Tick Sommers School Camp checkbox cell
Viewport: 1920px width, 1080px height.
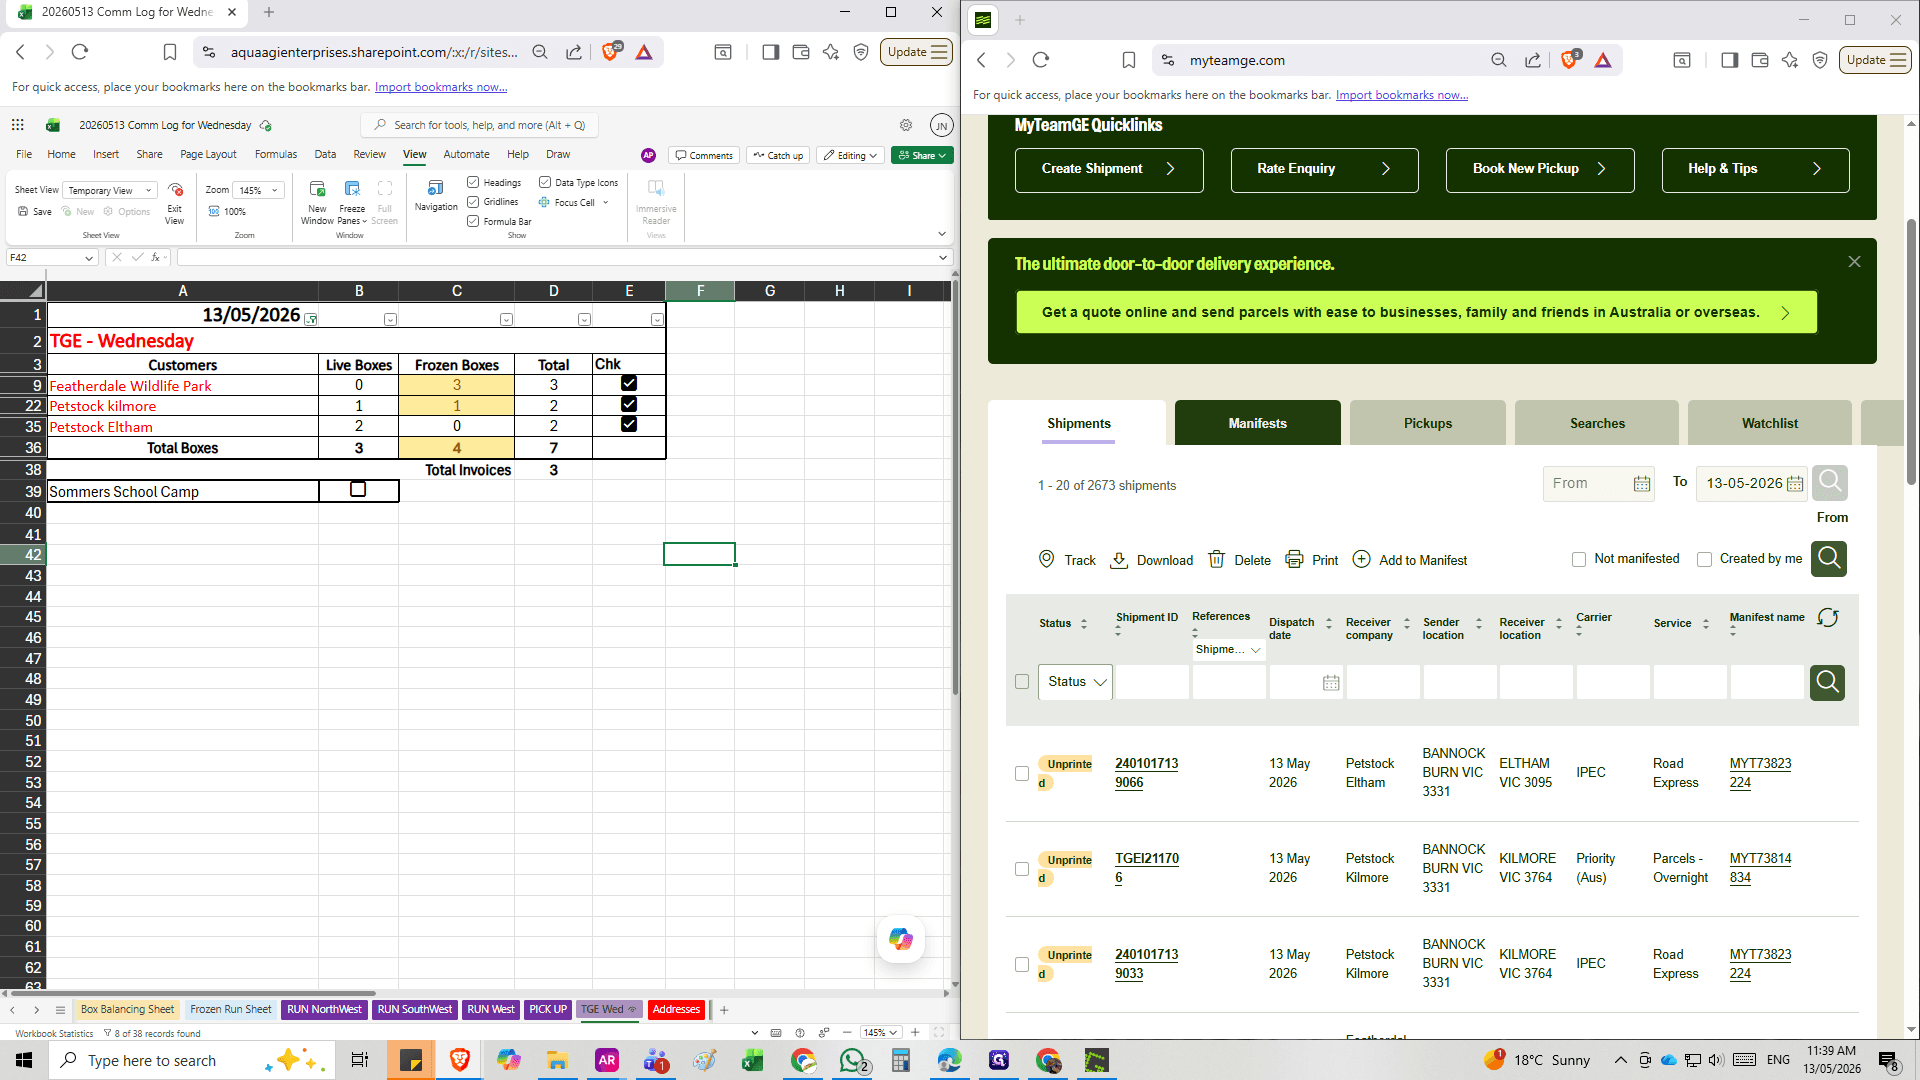[358, 490]
